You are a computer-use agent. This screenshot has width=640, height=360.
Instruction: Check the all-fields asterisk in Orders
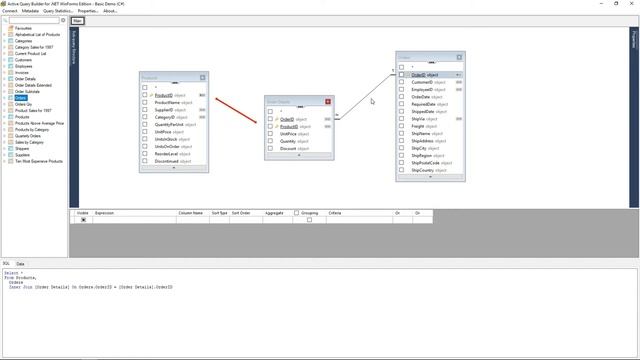point(401,67)
